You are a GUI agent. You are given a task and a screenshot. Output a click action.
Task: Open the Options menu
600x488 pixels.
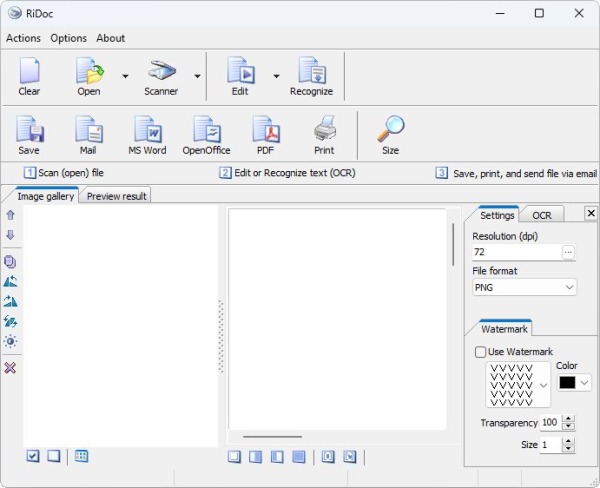tap(68, 38)
